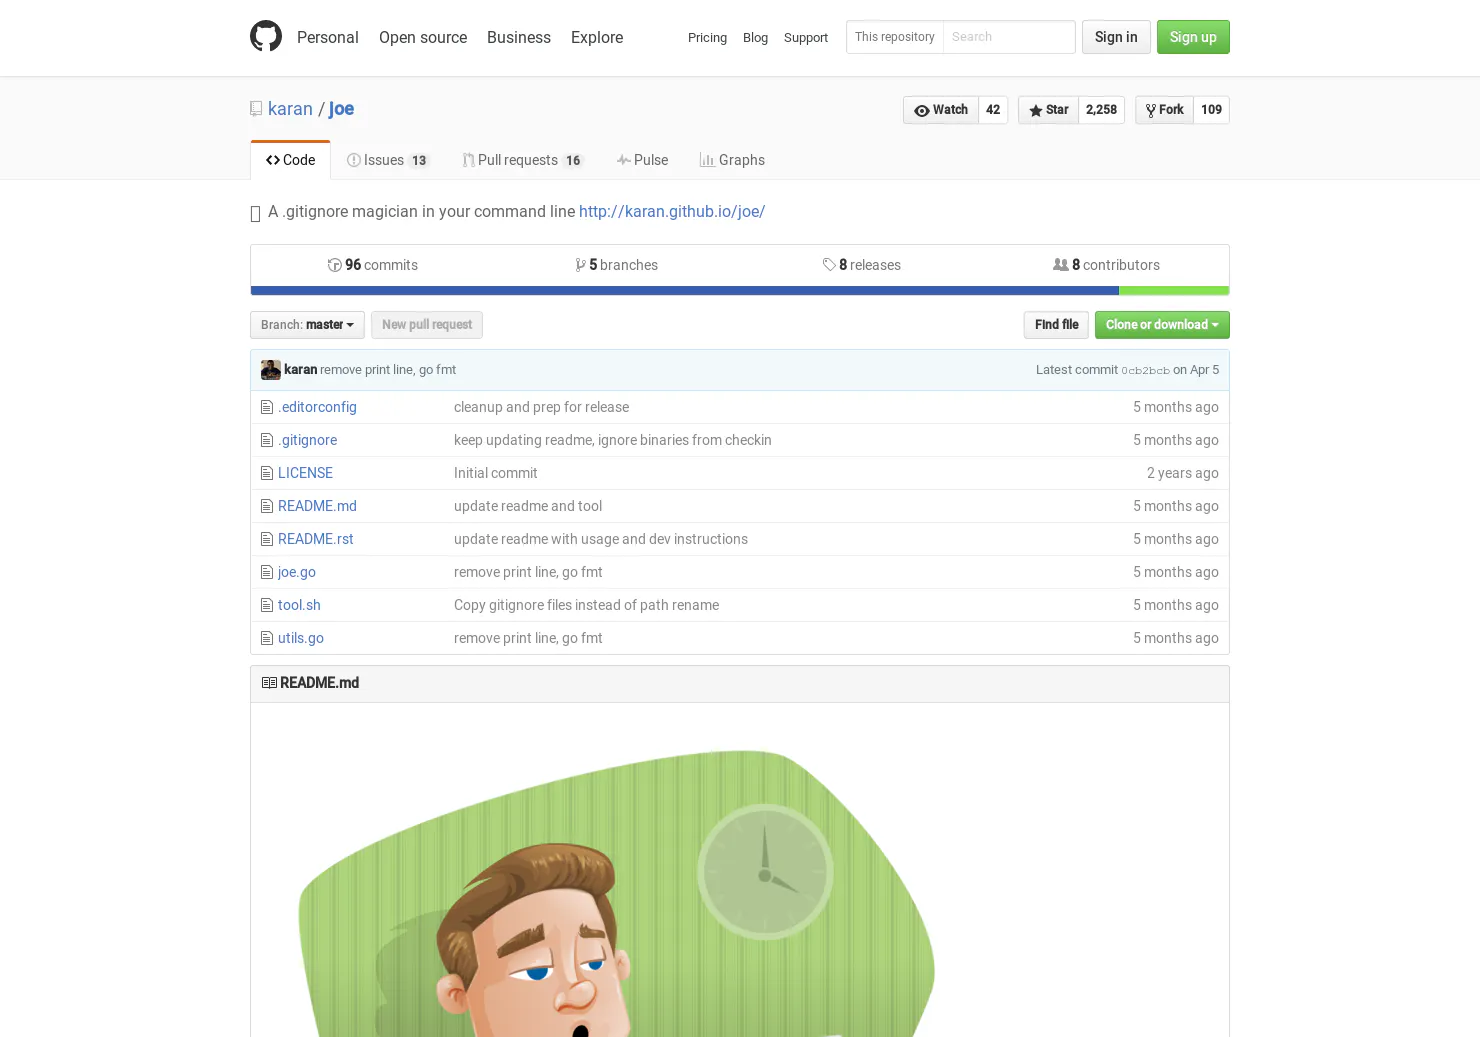This screenshot has height=1037, width=1480.
Task: Click the 2,258 stargazers count
Action: [x=1101, y=110]
